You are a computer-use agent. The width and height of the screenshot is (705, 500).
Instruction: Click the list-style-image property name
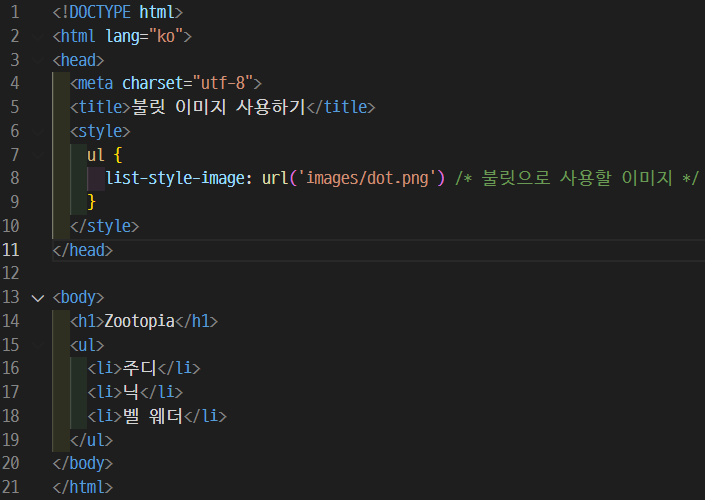tap(175, 178)
